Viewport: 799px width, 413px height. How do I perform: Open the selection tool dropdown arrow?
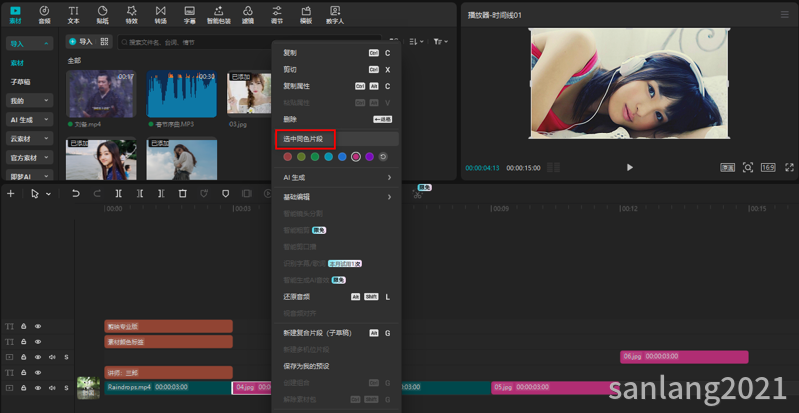[x=48, y=194]
